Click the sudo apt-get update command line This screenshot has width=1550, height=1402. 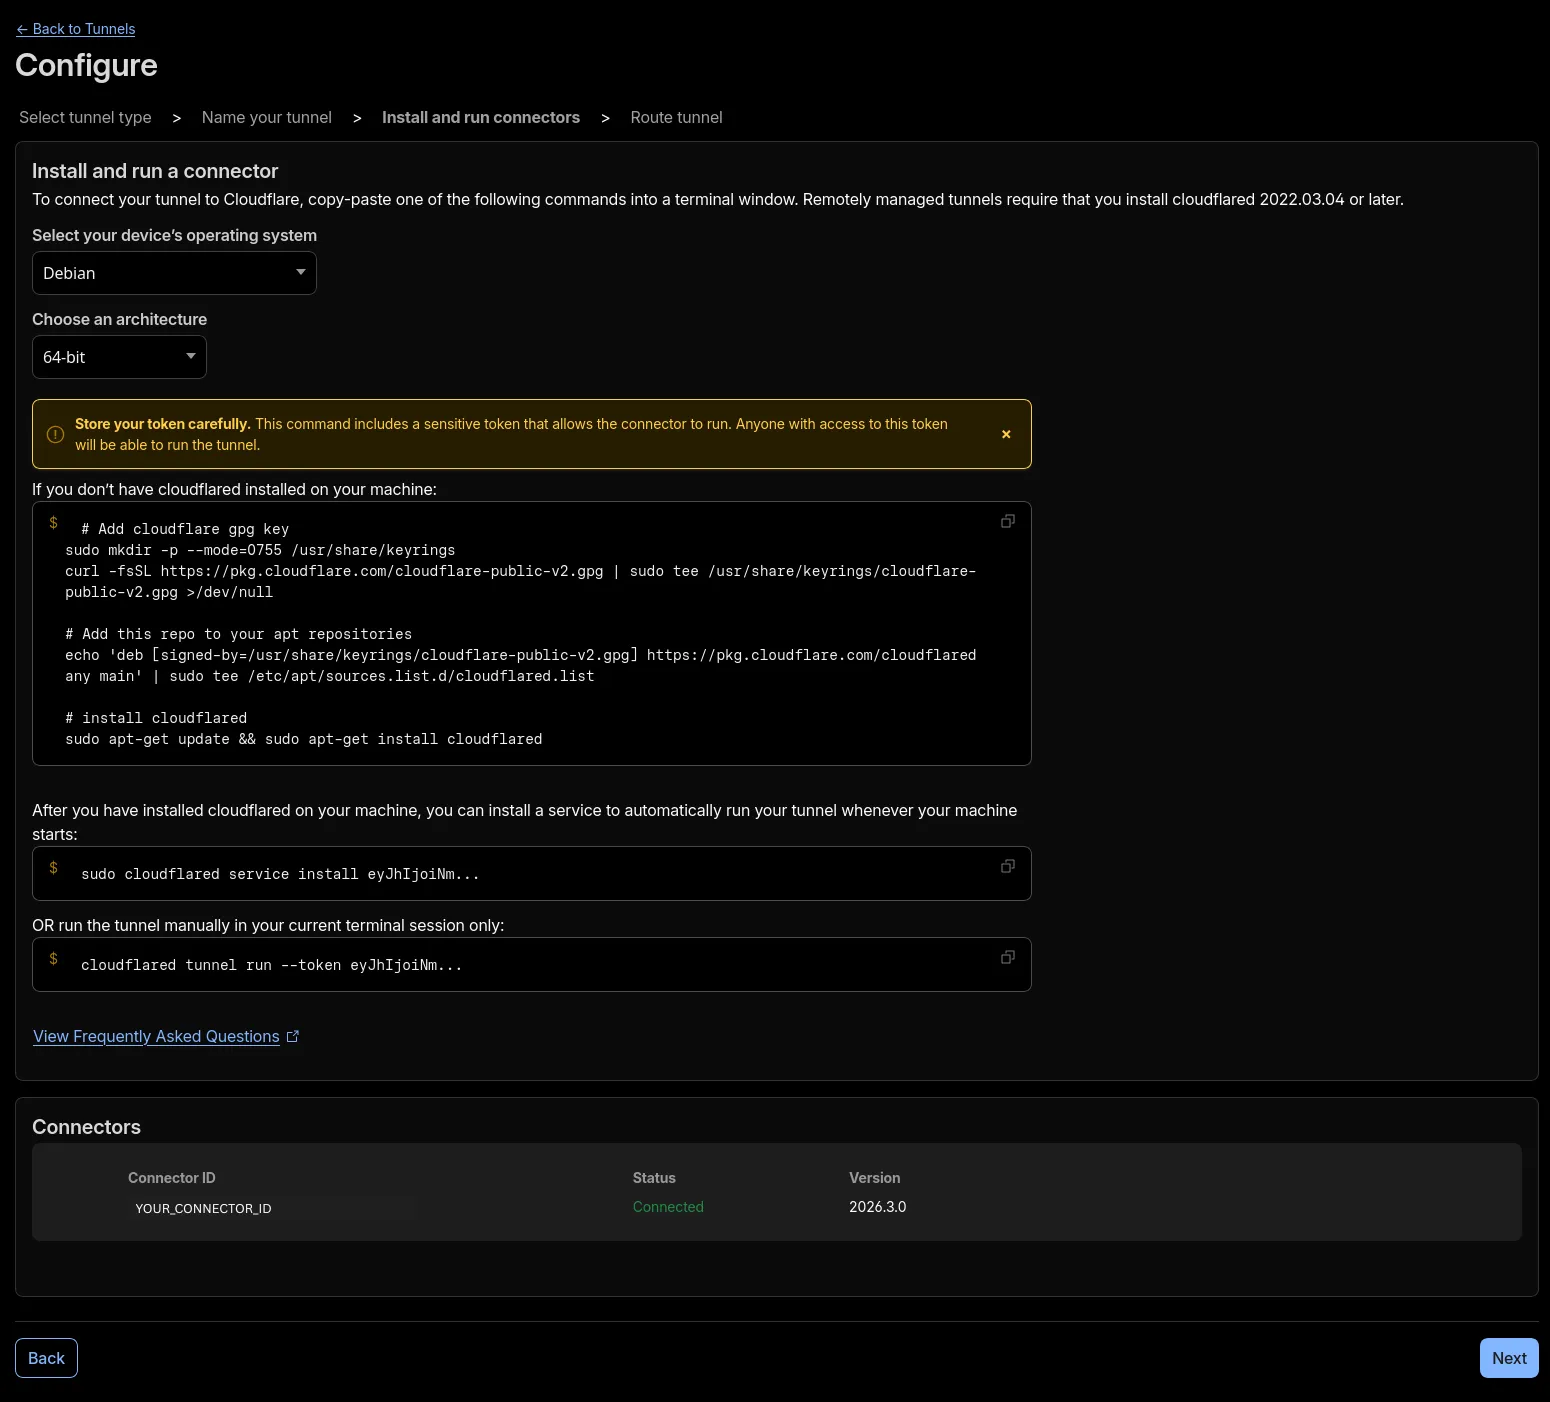(304, 739)
